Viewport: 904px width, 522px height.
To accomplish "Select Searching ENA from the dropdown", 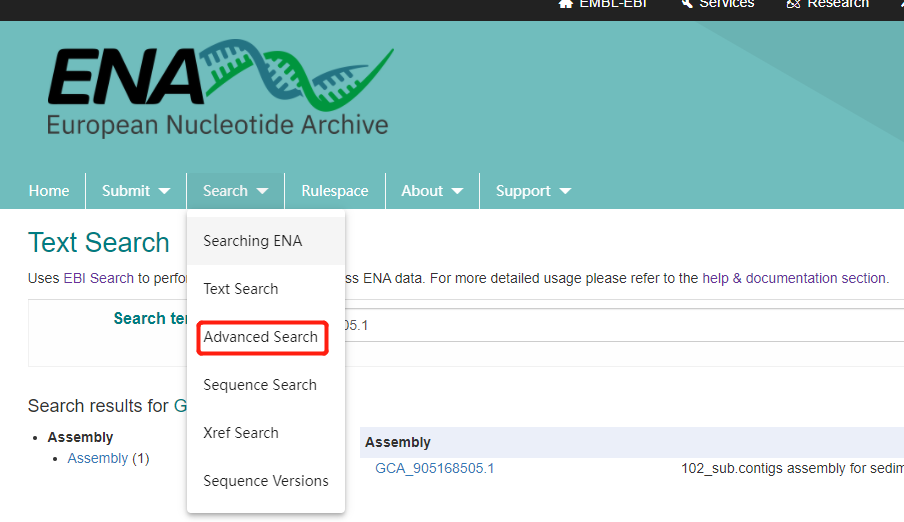I will point(252,241).
